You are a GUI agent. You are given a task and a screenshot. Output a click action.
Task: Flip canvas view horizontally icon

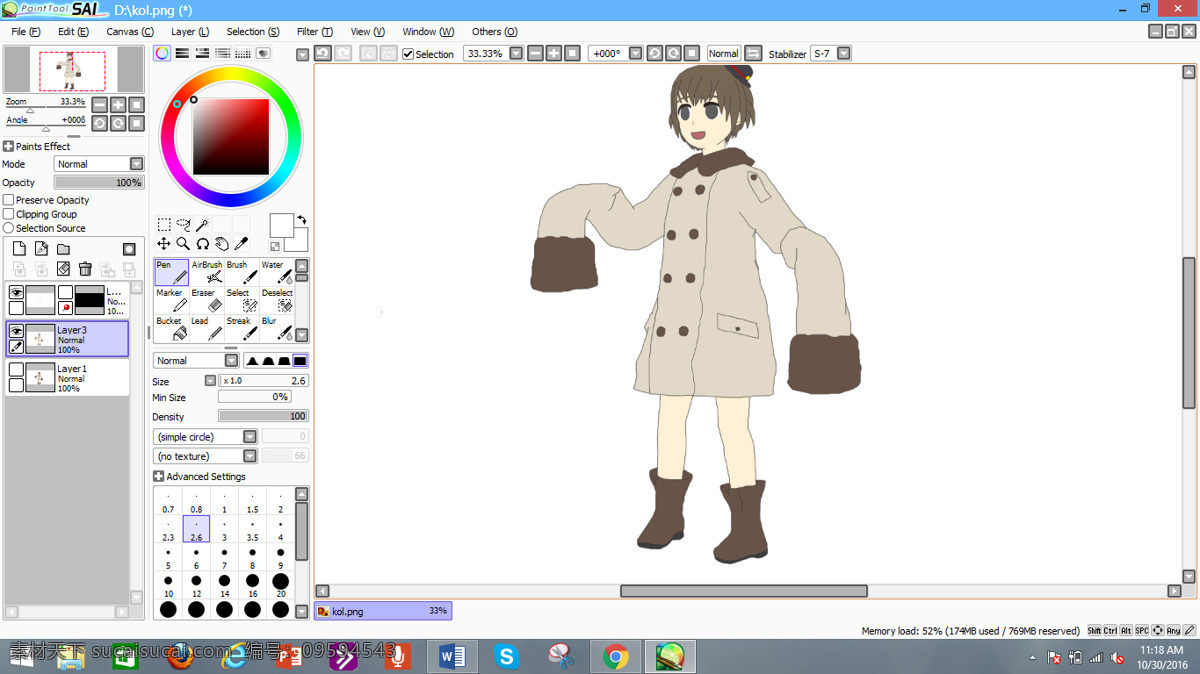coord(753,53)
